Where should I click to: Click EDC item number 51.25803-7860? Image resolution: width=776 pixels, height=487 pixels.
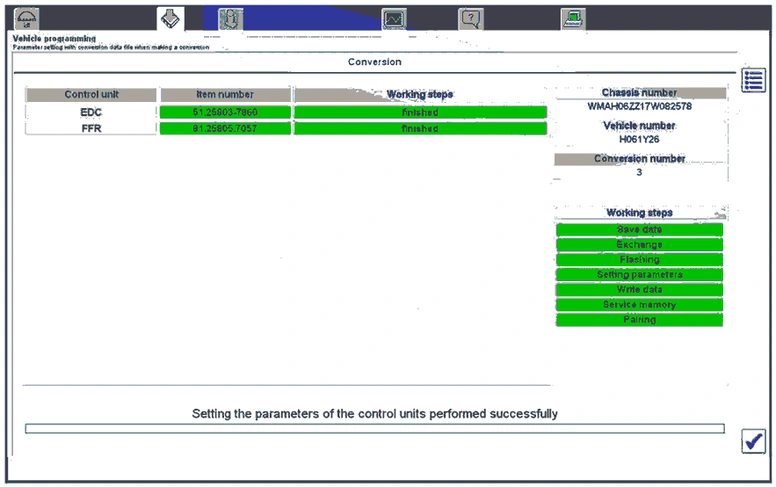[225, 112]
